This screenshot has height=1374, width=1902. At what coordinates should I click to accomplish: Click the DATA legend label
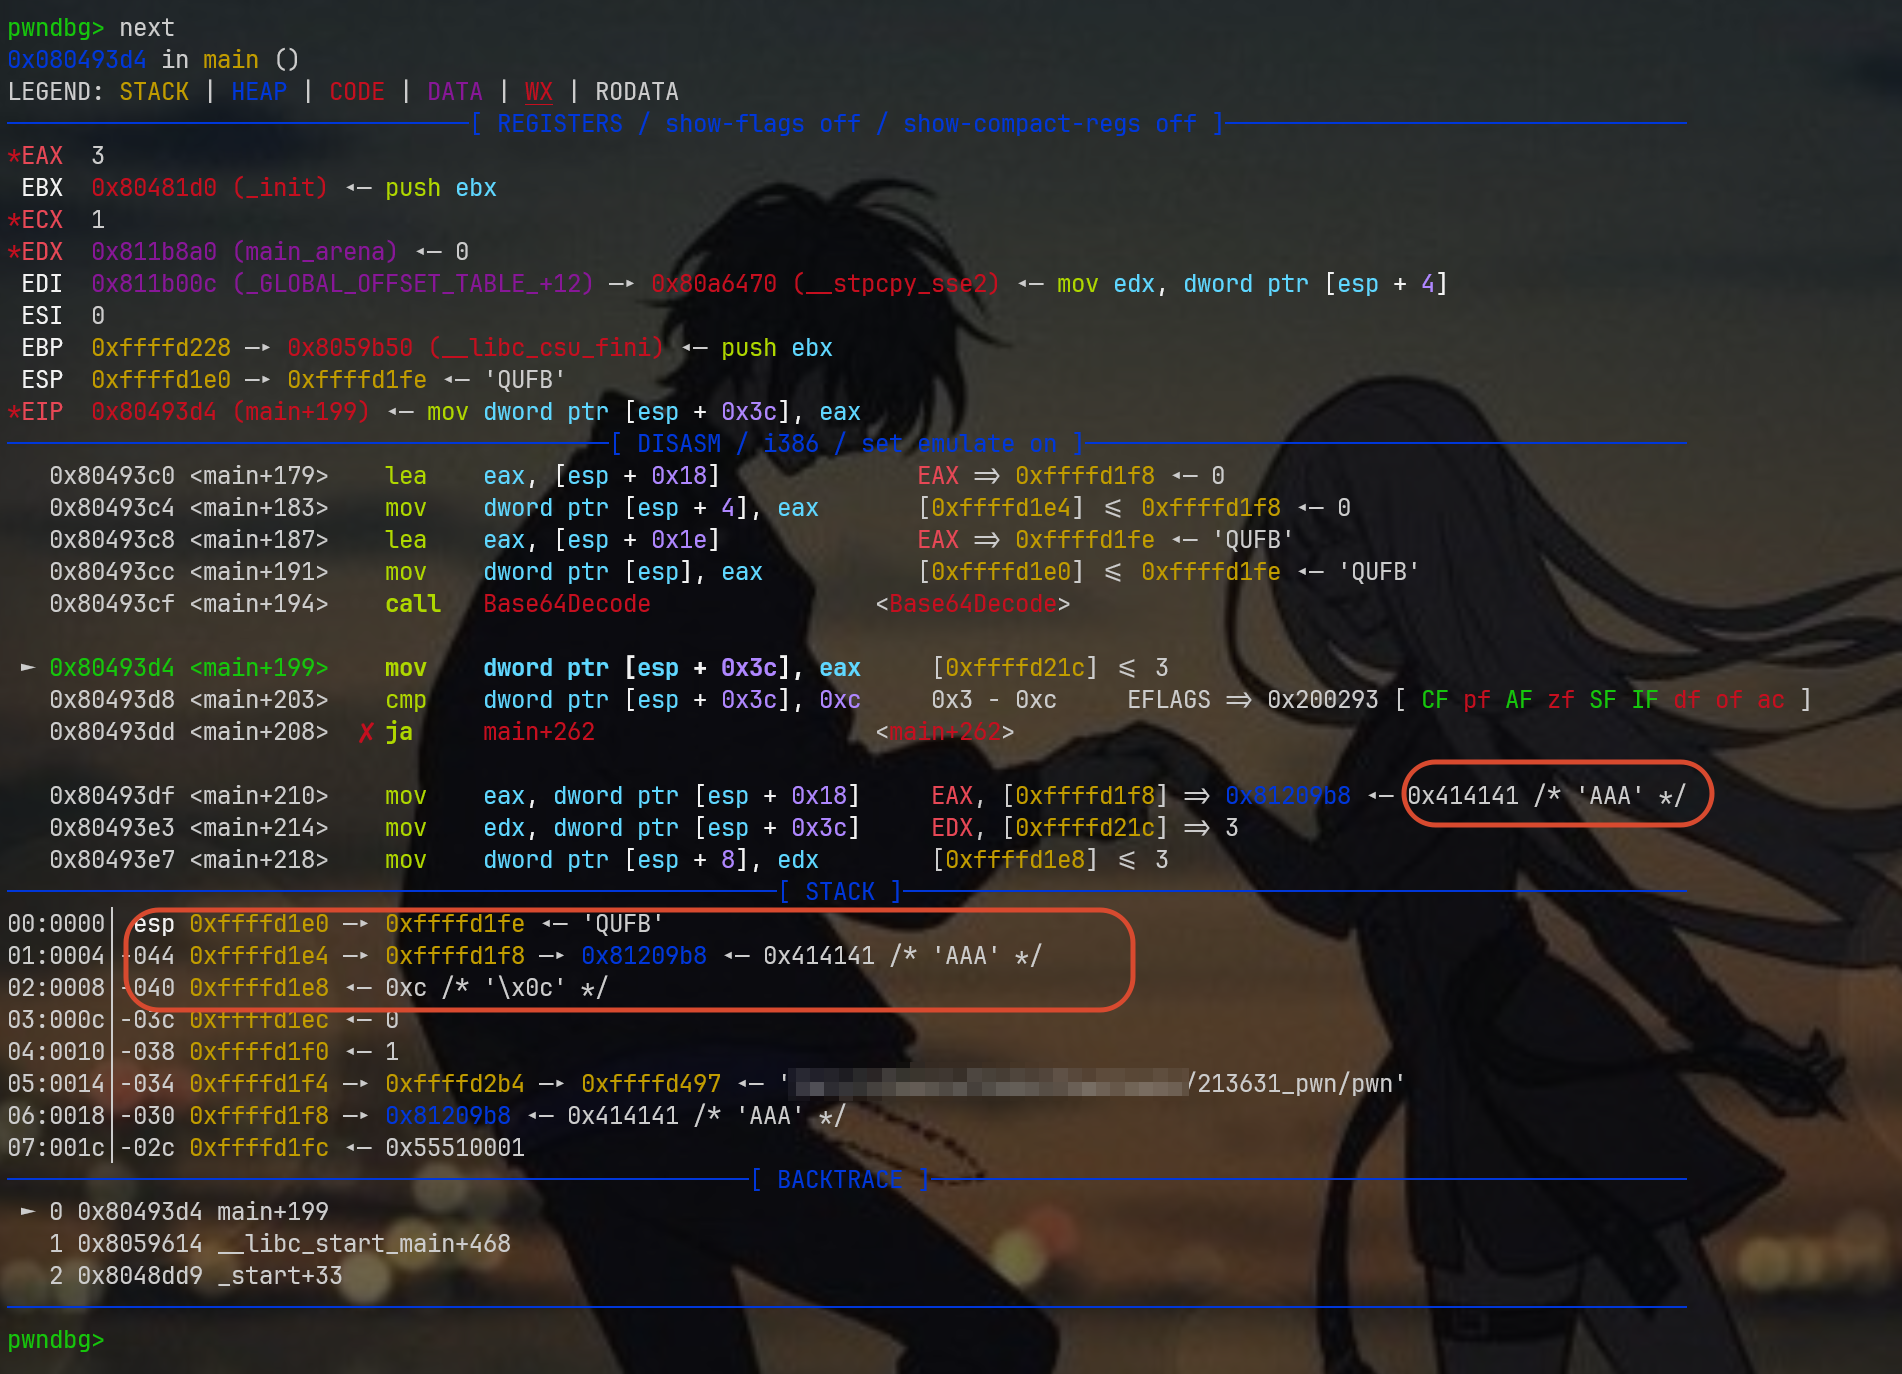click(455, 92)
